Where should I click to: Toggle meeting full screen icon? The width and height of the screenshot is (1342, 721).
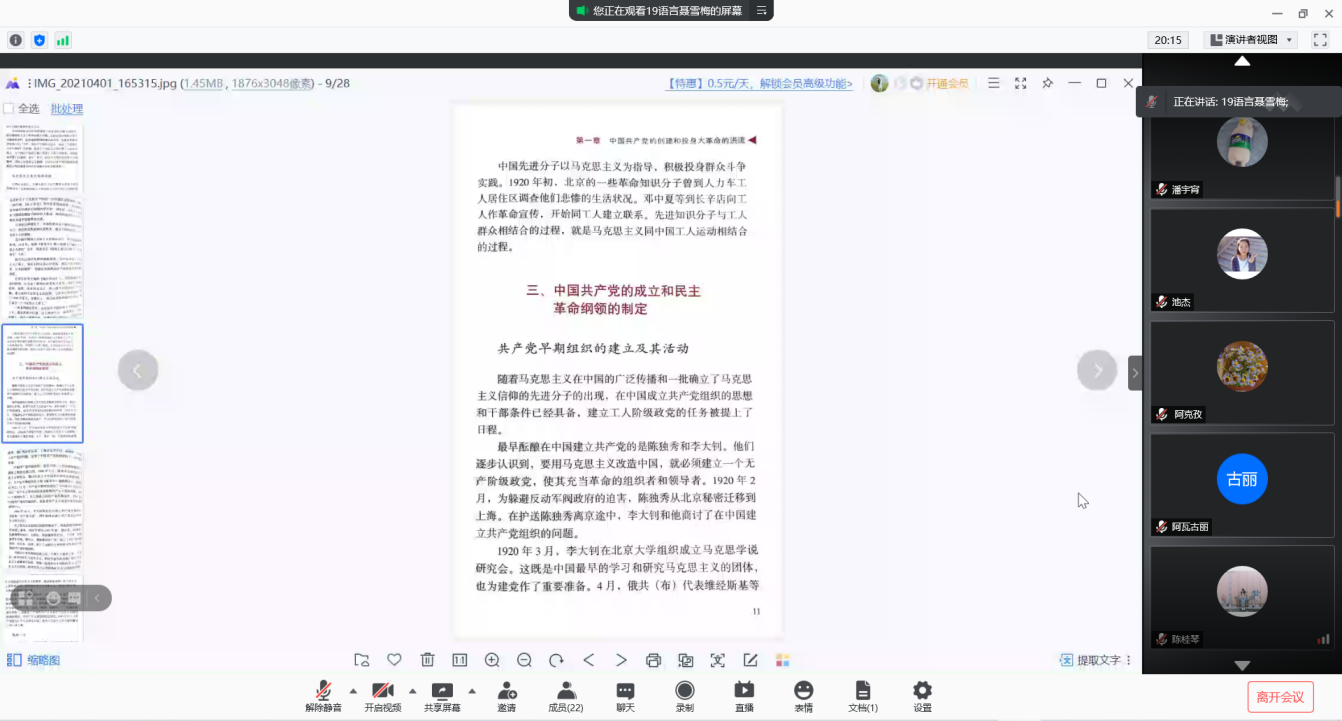(x=1319, y=40)
